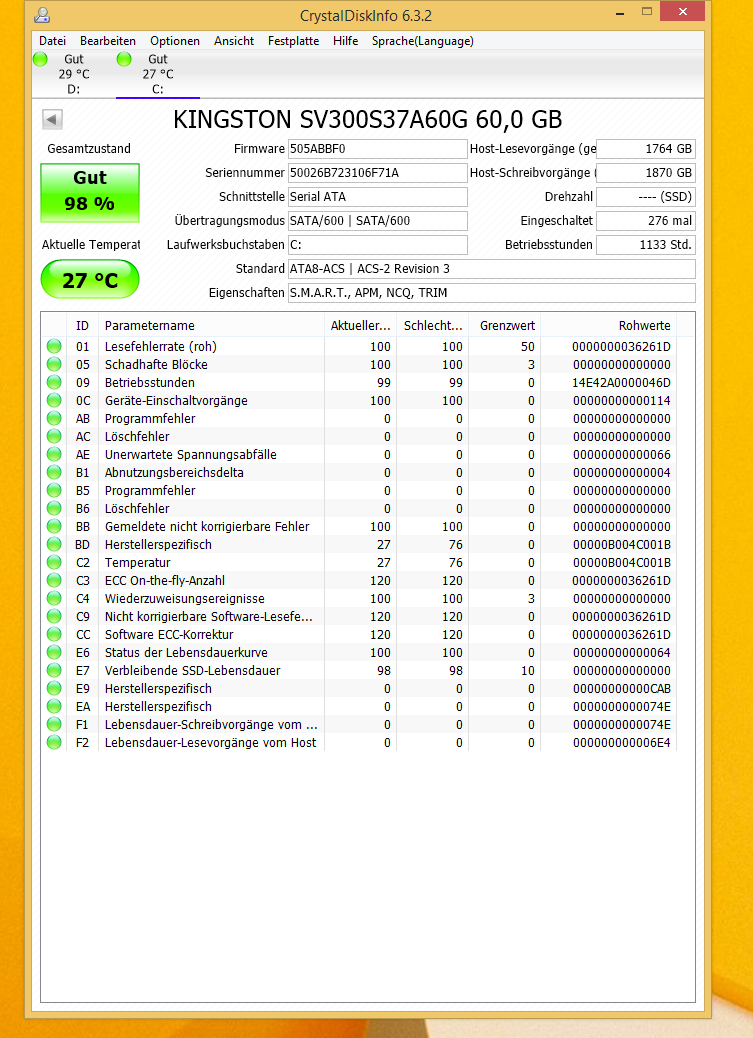The image size is (753, 1038).
Task: Select the Verbleibende SSD-Lebensdauer parameter name
Action: (193, 671)
